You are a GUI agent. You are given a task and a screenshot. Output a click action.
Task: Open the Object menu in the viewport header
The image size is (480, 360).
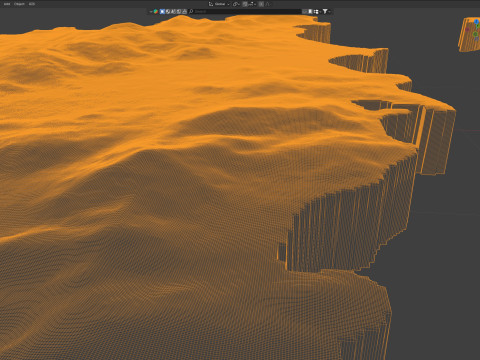click(x=19, y=4)
